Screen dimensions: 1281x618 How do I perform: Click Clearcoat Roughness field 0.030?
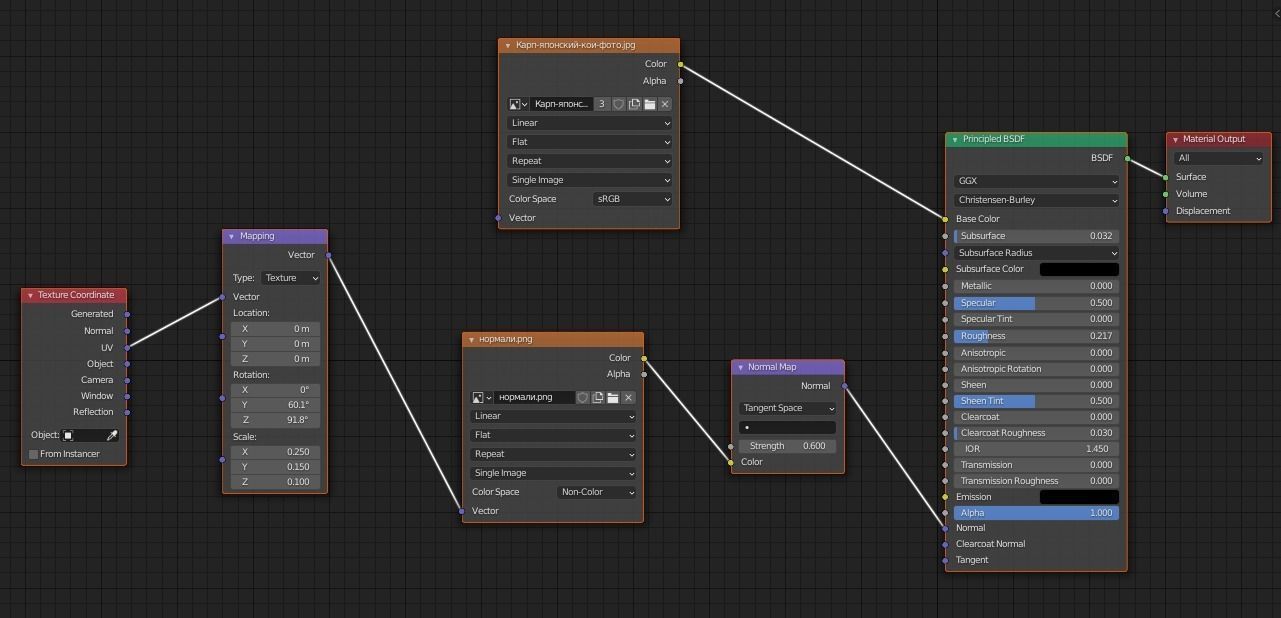[1036, 433]
